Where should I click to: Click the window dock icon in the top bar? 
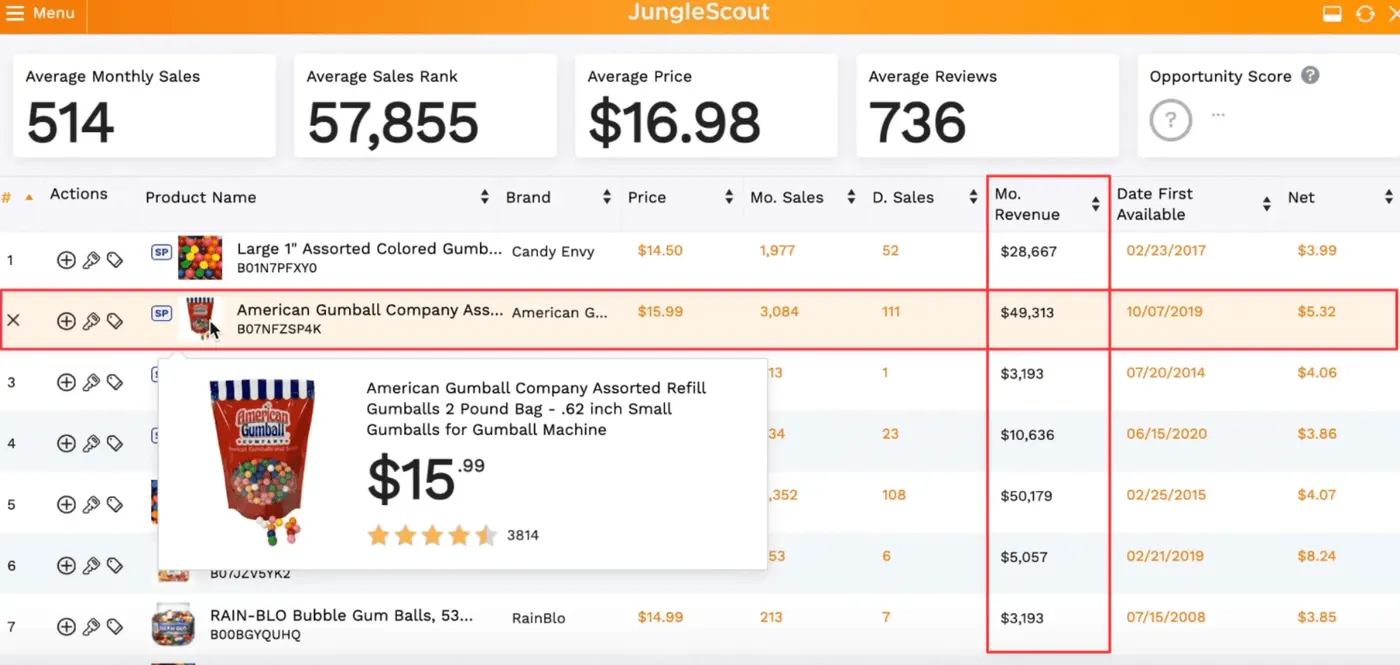pos(1331,13)
